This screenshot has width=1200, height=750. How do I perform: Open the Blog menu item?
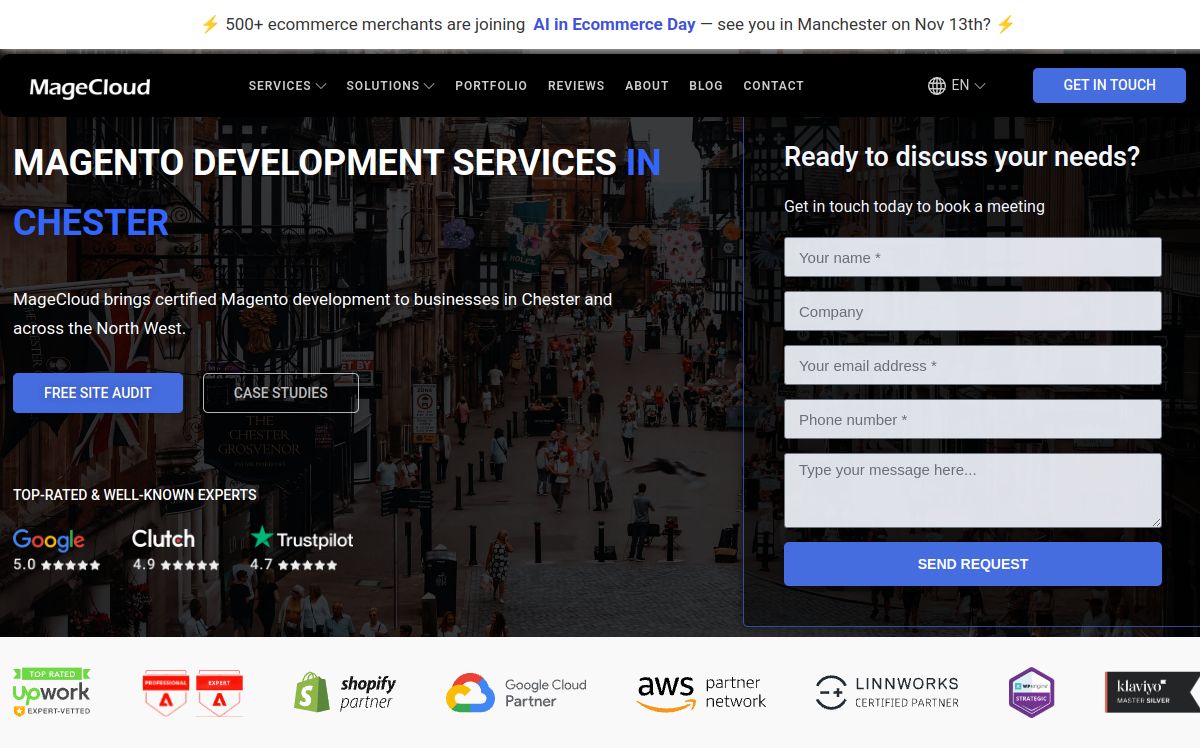point(706,86)
